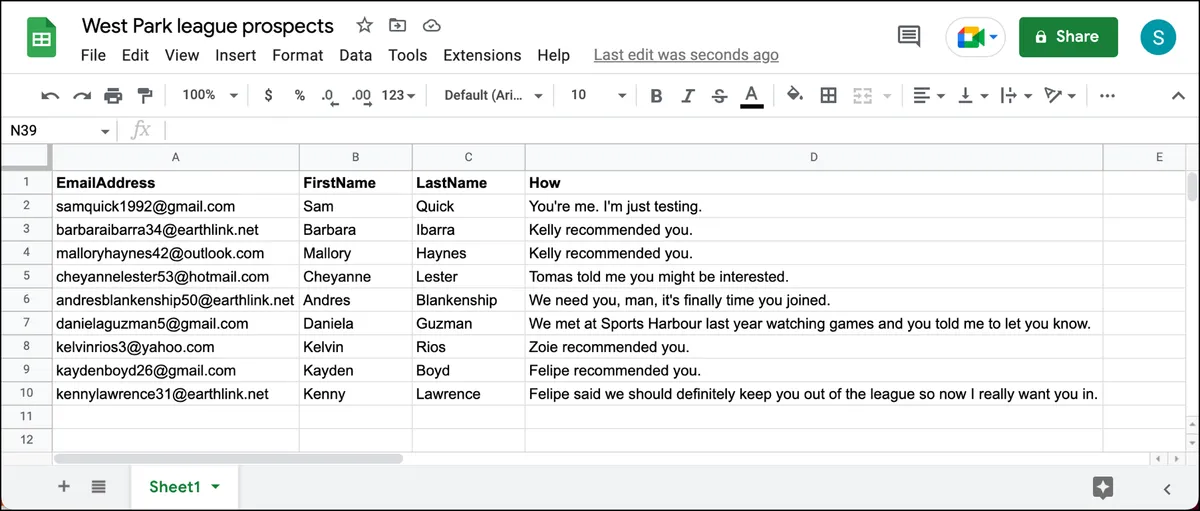Format as currency with dollar sign
The width and height of the screenshot is (1200, 511).
268,95
